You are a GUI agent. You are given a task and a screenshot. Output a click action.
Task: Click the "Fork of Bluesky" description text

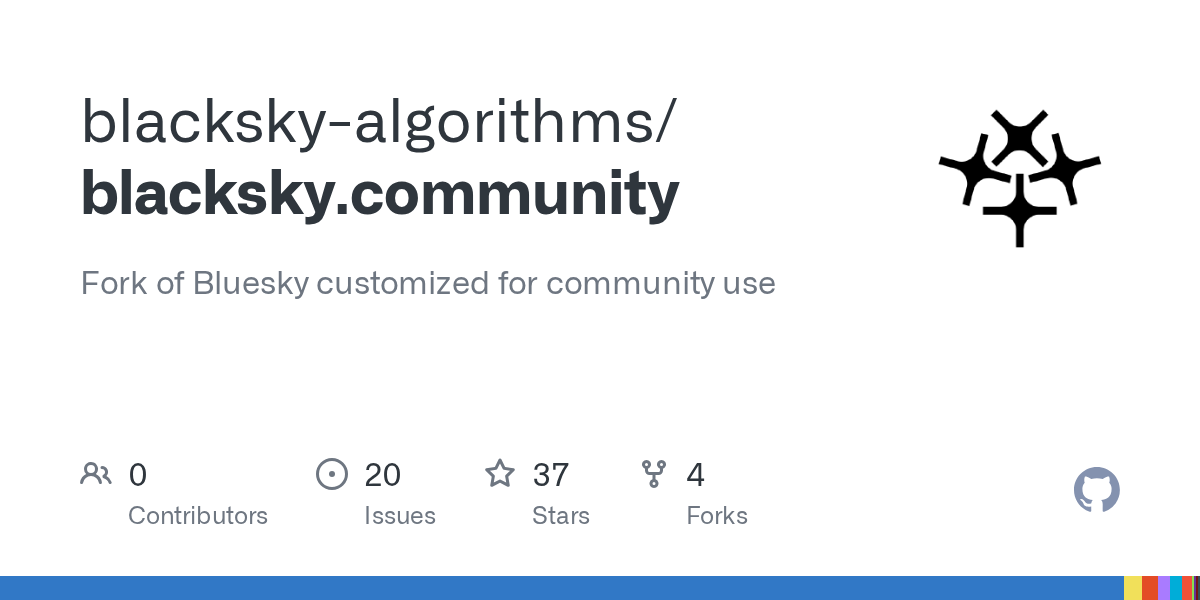pyautogui.click(x=427, y=283)
